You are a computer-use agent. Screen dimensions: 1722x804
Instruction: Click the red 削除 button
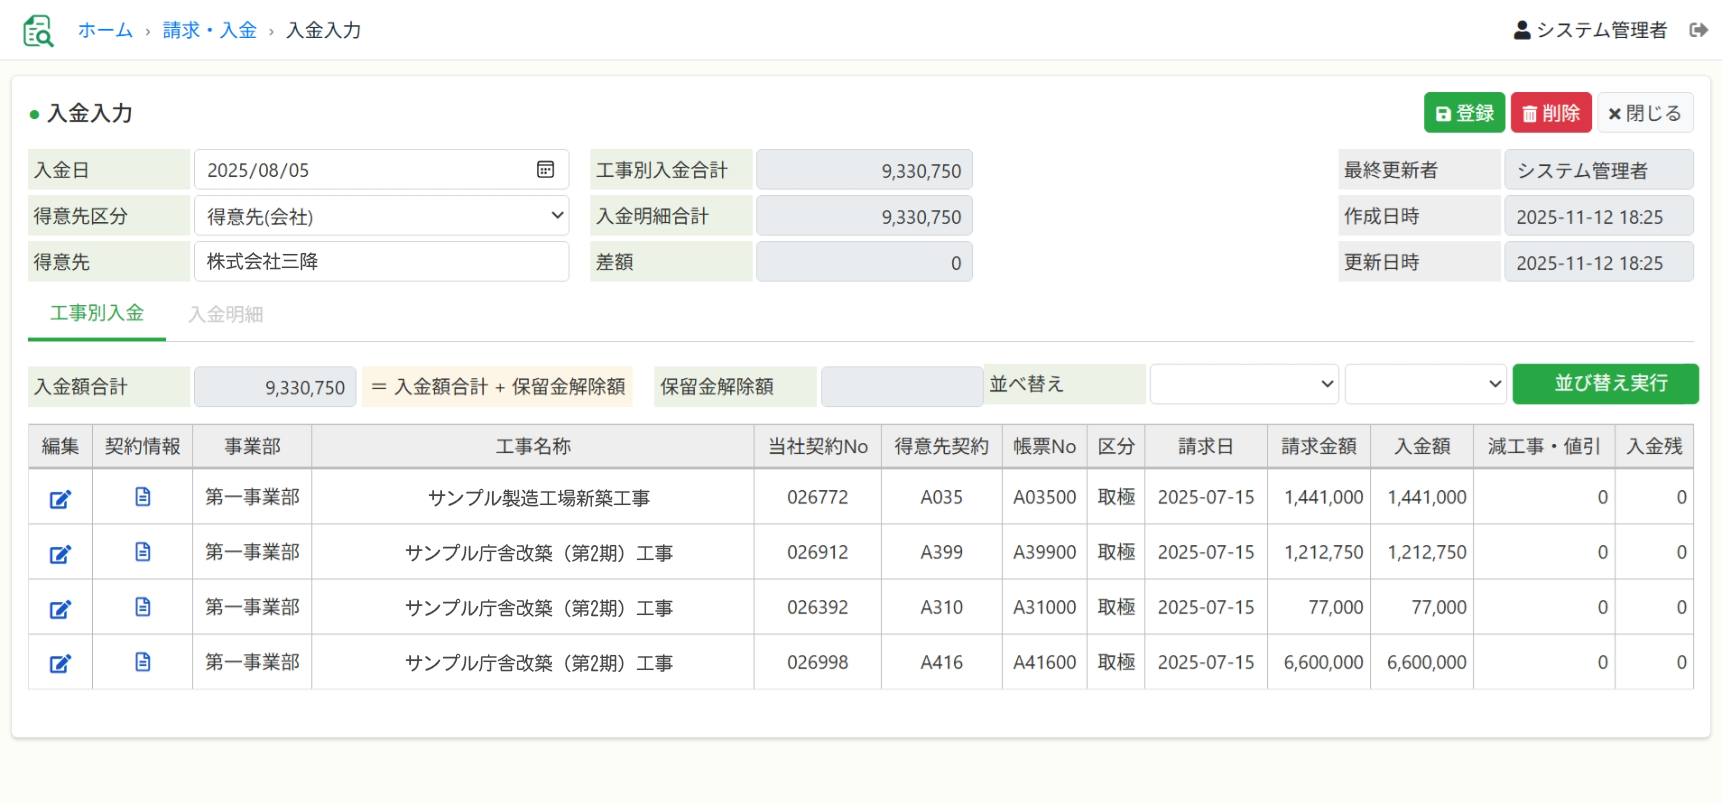1550,113
